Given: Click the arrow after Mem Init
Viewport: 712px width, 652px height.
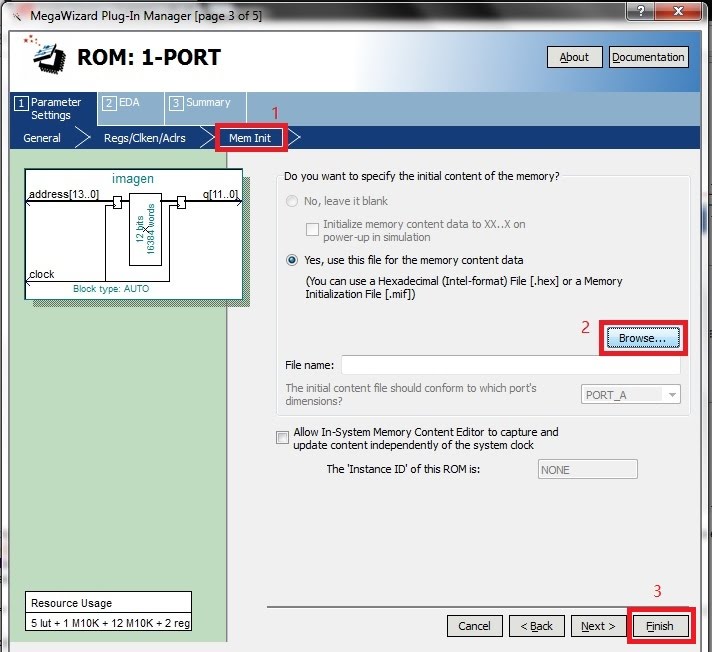Looking at the screenshot, I should 294,138.
